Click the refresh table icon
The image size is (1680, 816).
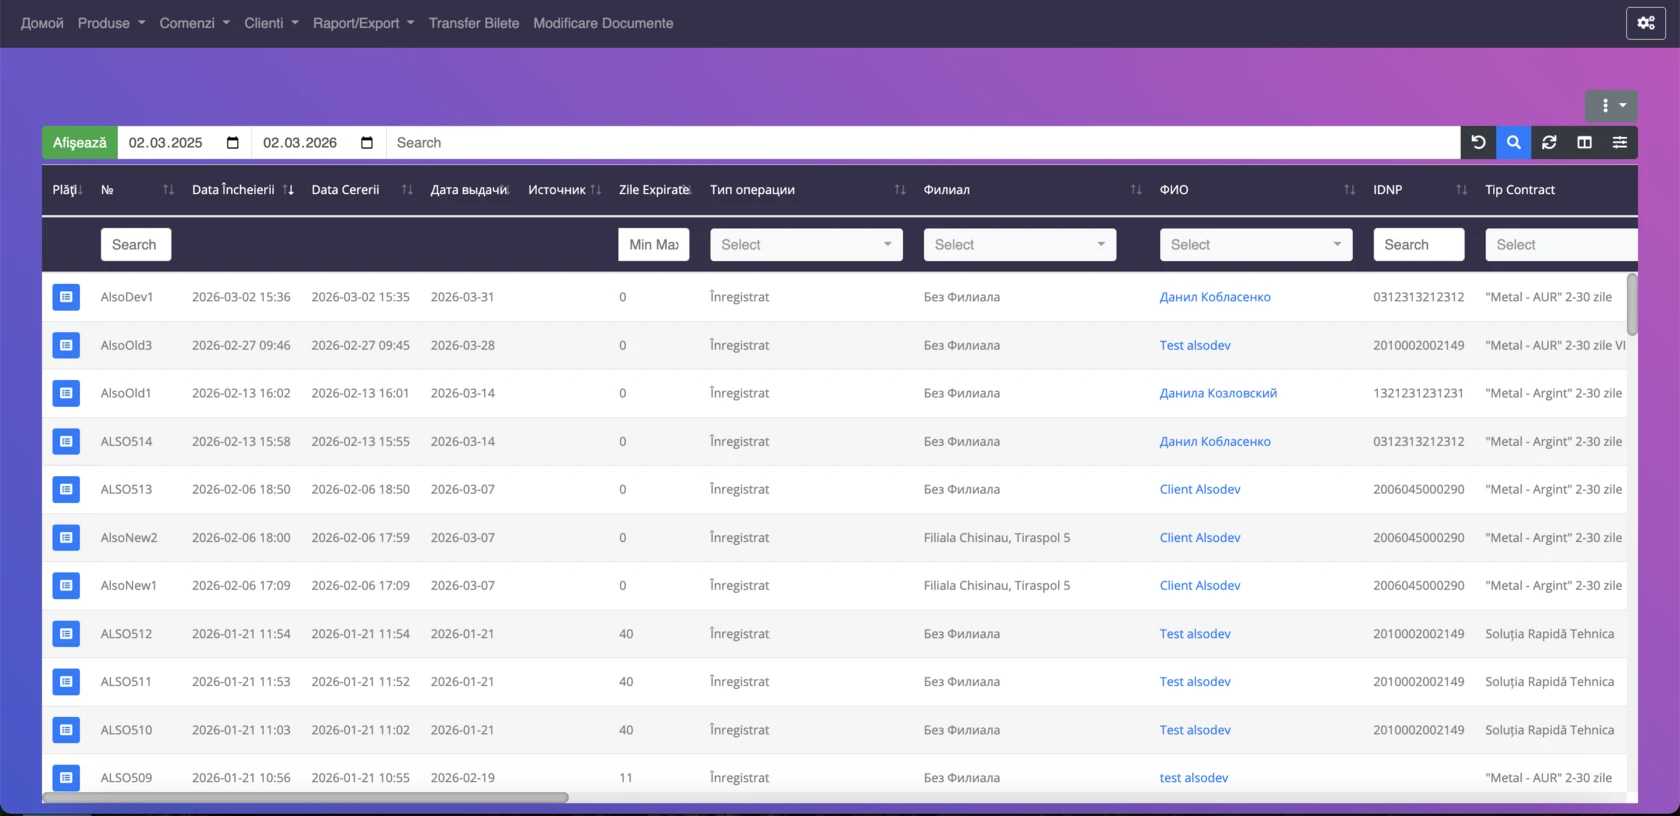pyautogui.click(x=1549, y=143)
